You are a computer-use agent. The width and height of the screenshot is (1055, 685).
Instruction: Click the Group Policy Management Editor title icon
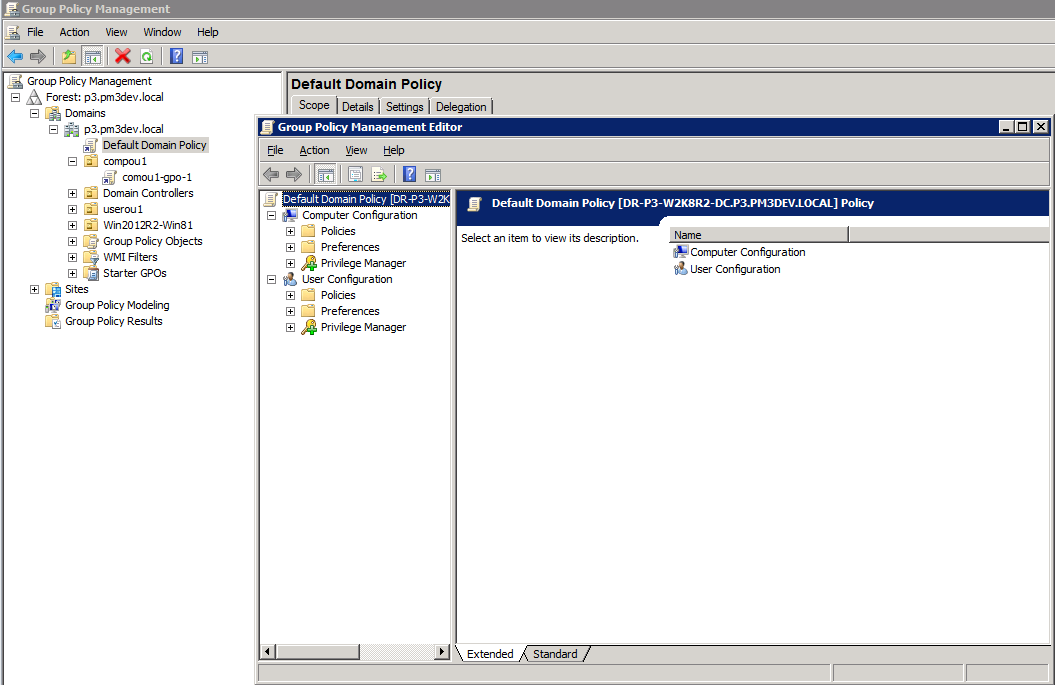[x=267, y=127]
